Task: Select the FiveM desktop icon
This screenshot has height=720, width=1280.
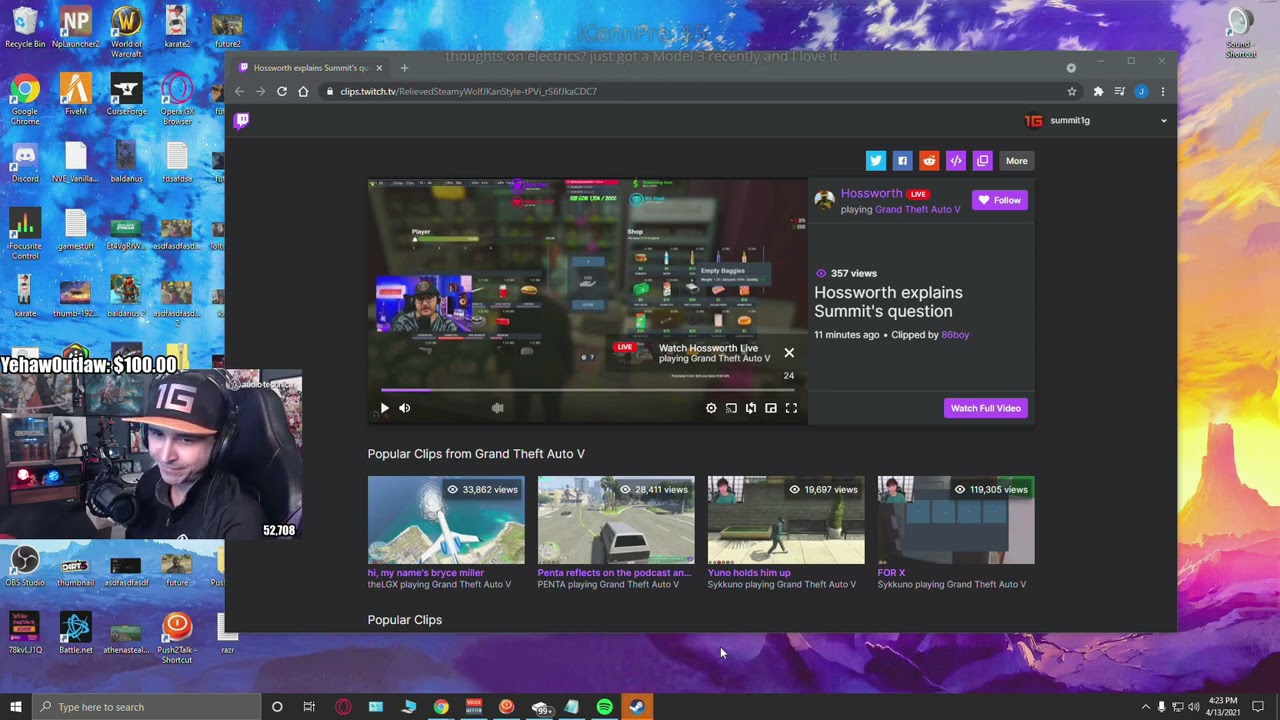Action: pos(76,96)
